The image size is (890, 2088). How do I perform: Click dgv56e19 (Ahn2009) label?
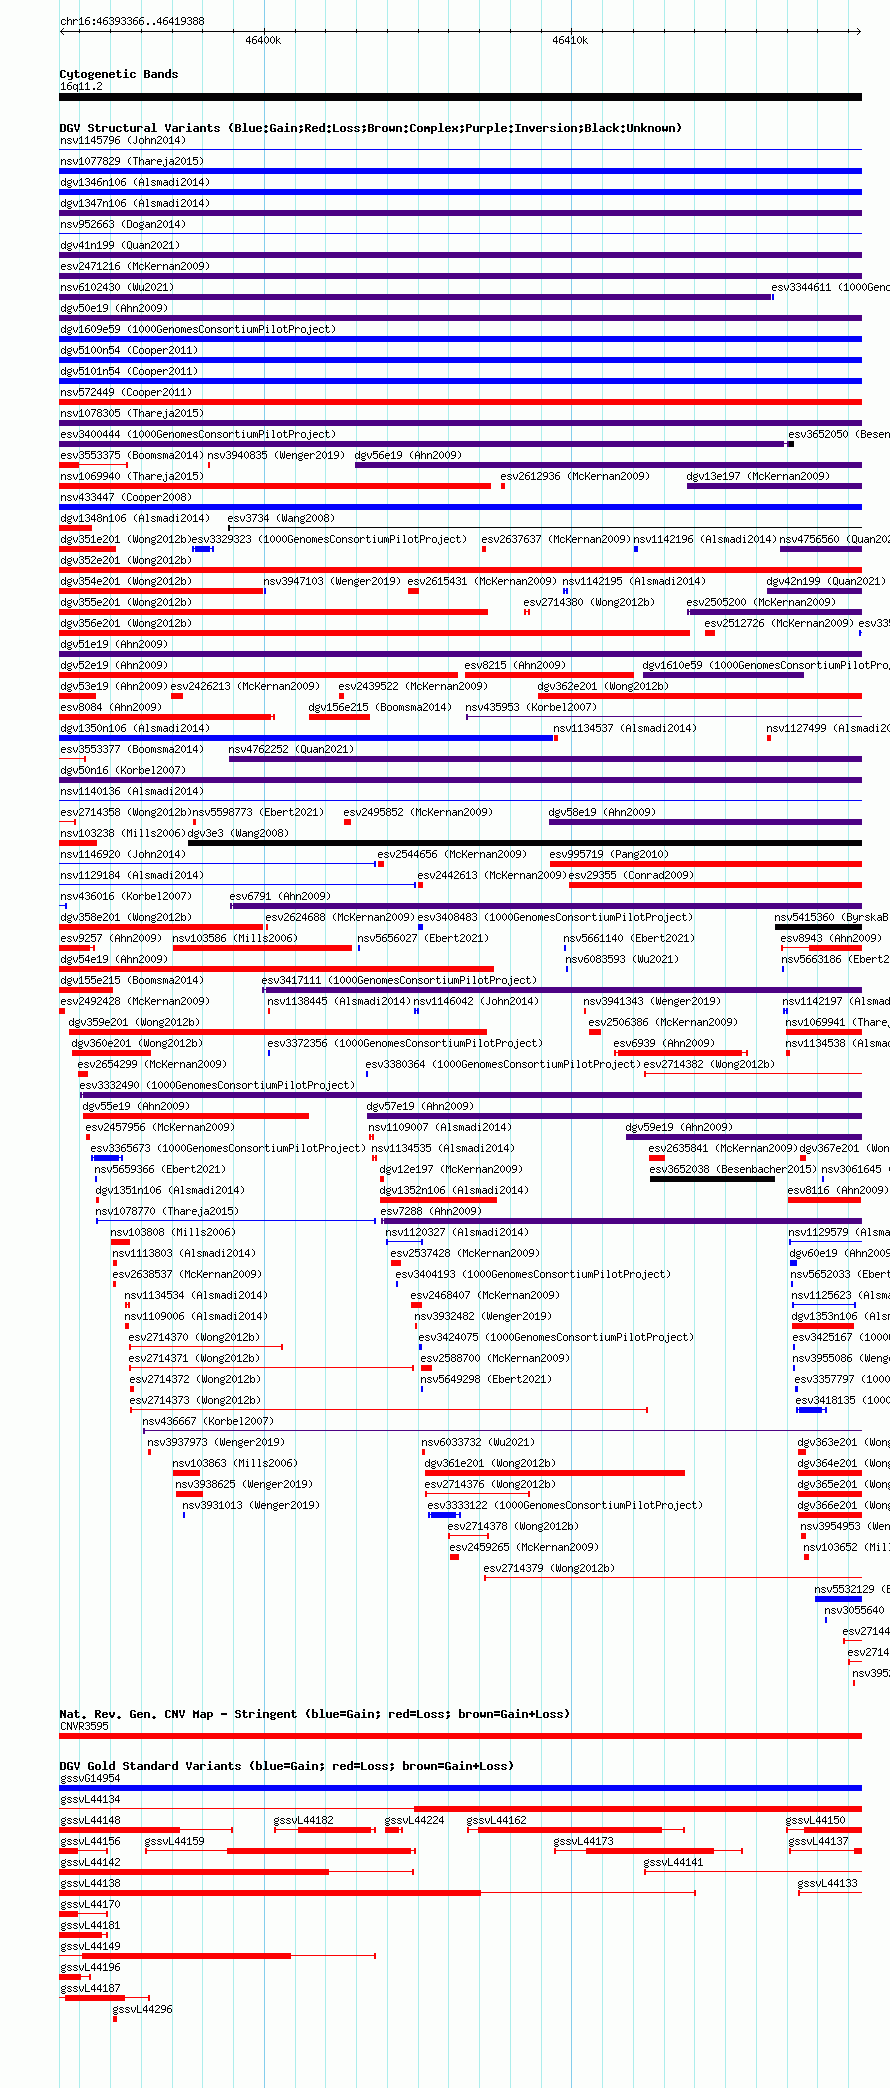coord(408,455)
